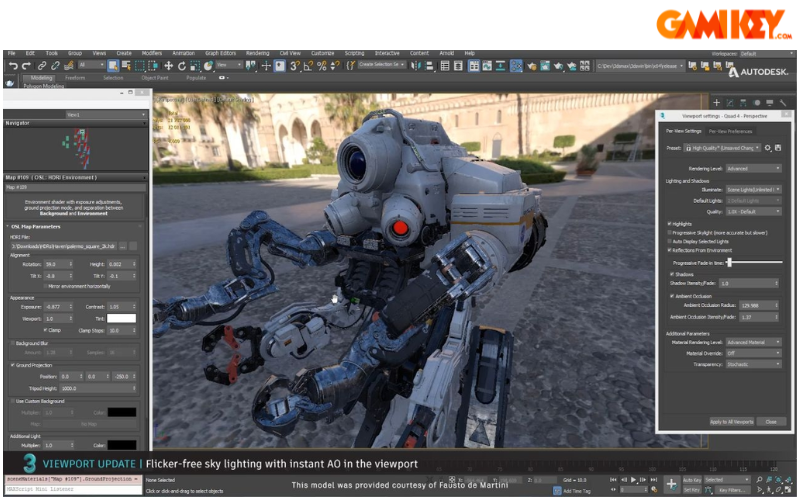The image size is (800, 500).
Task: Toggle the Reflections From Environment checkbox
Action: tap(670, 250)
